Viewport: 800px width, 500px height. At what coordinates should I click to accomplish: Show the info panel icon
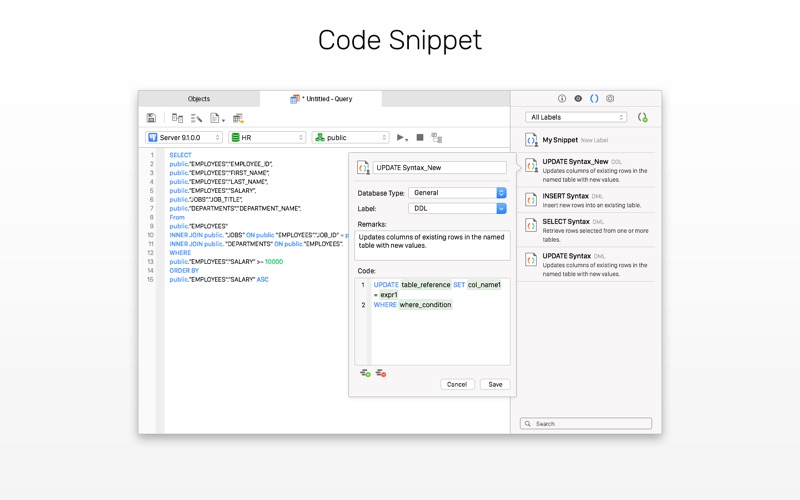click(562, 98)
